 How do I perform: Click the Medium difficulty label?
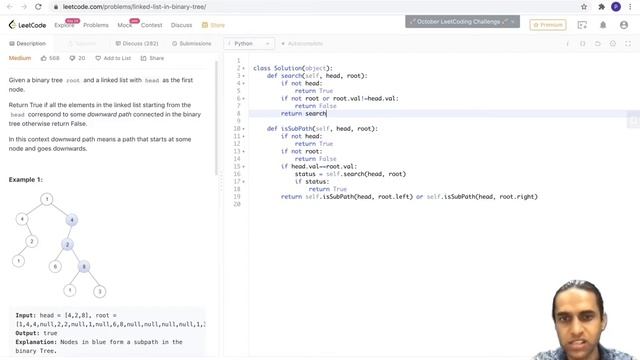click(x=20, y=58)
